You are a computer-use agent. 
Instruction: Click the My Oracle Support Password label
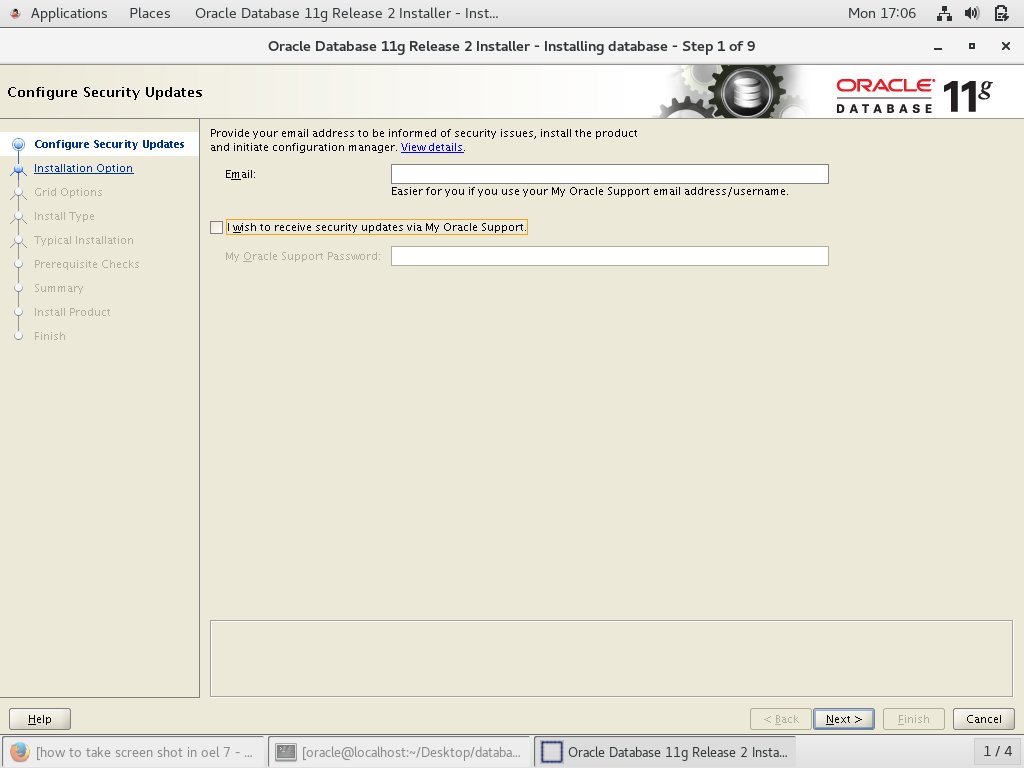point(302,257)
